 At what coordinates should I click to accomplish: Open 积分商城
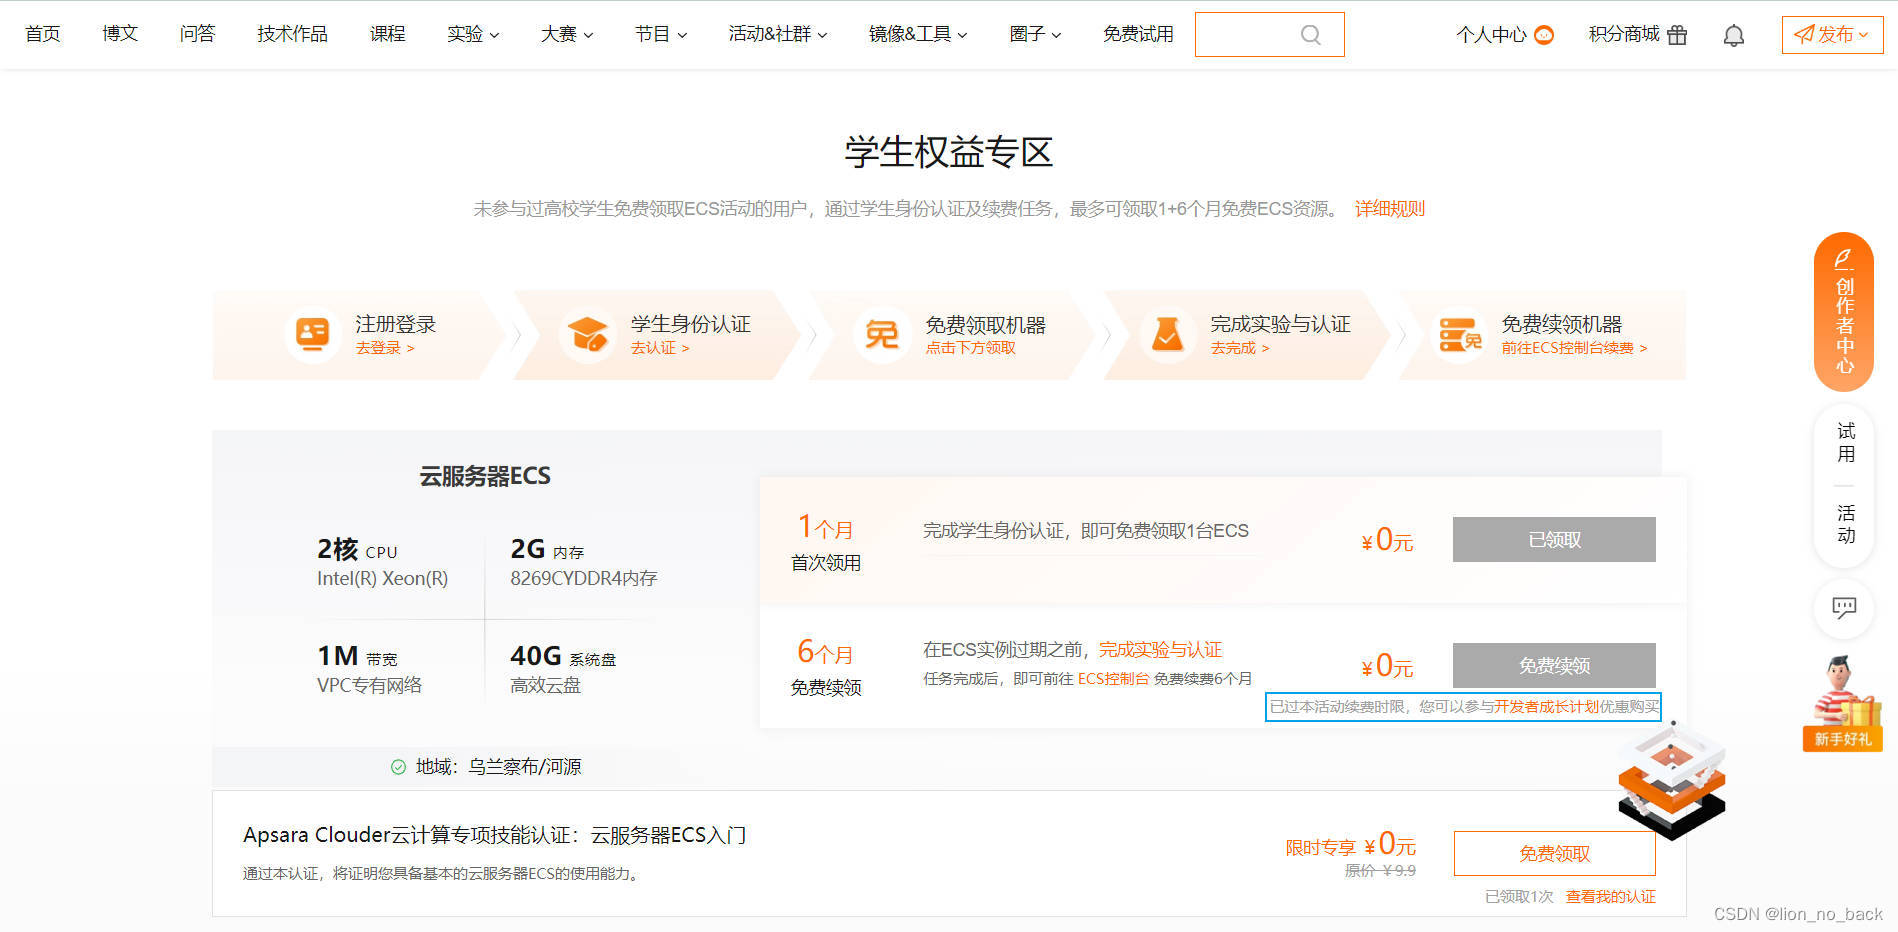click(1624, 35)
